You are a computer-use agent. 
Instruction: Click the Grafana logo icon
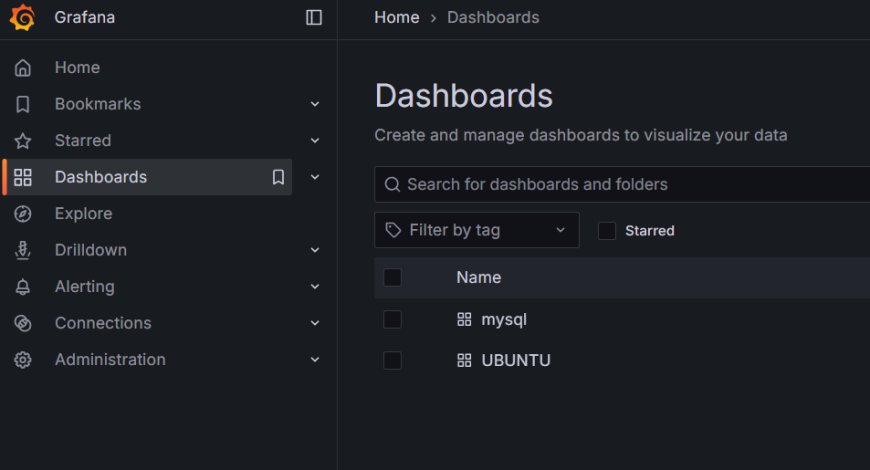point(22,17)
